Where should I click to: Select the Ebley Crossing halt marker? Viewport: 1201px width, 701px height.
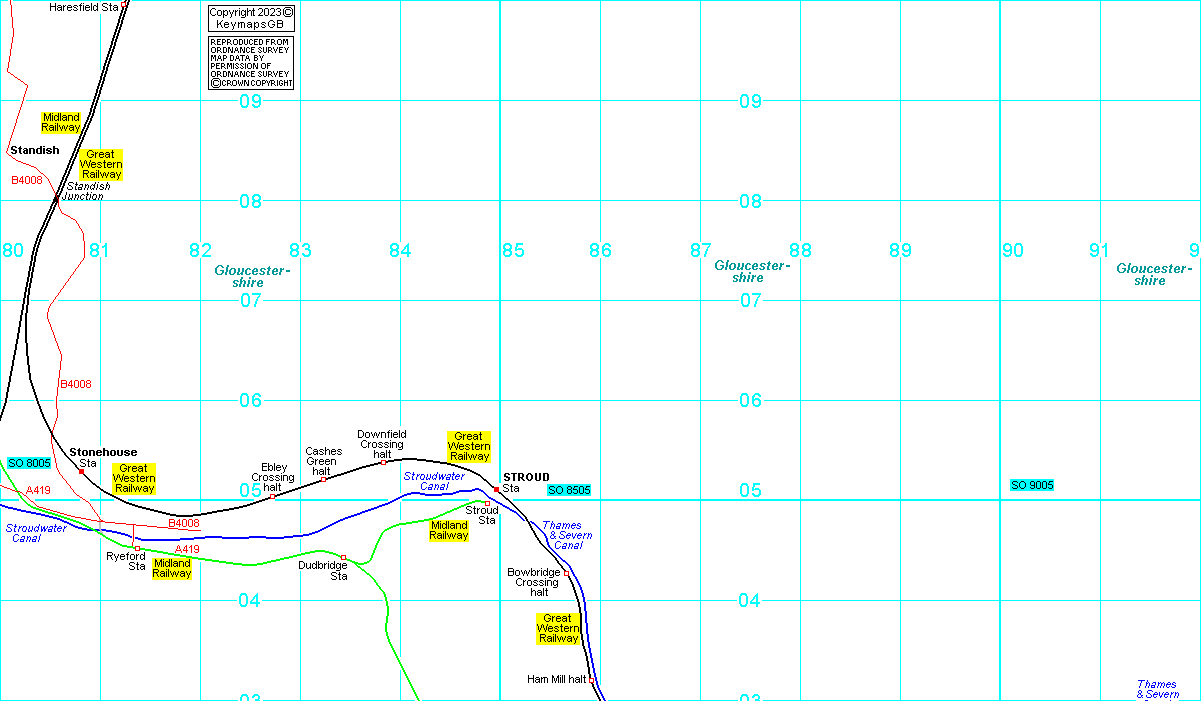272,497
